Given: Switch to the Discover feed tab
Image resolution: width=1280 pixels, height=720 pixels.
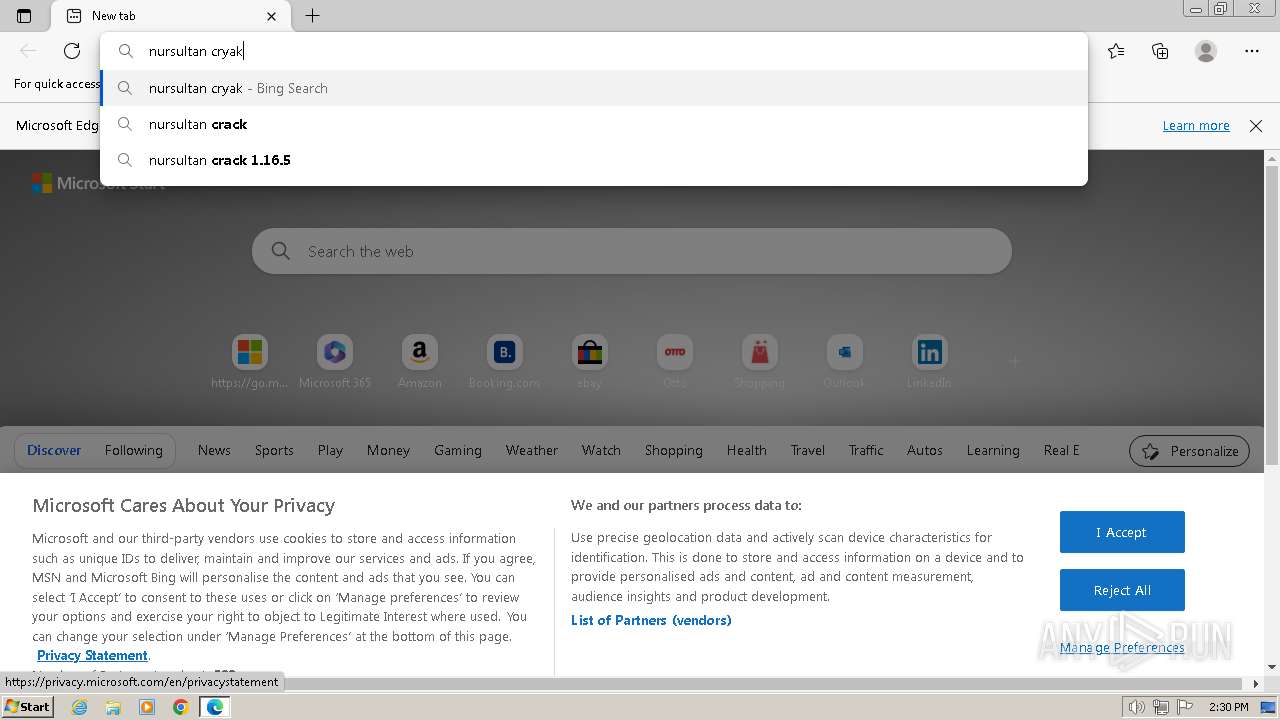Looking at the screenshot, I should tap(54, 450).
